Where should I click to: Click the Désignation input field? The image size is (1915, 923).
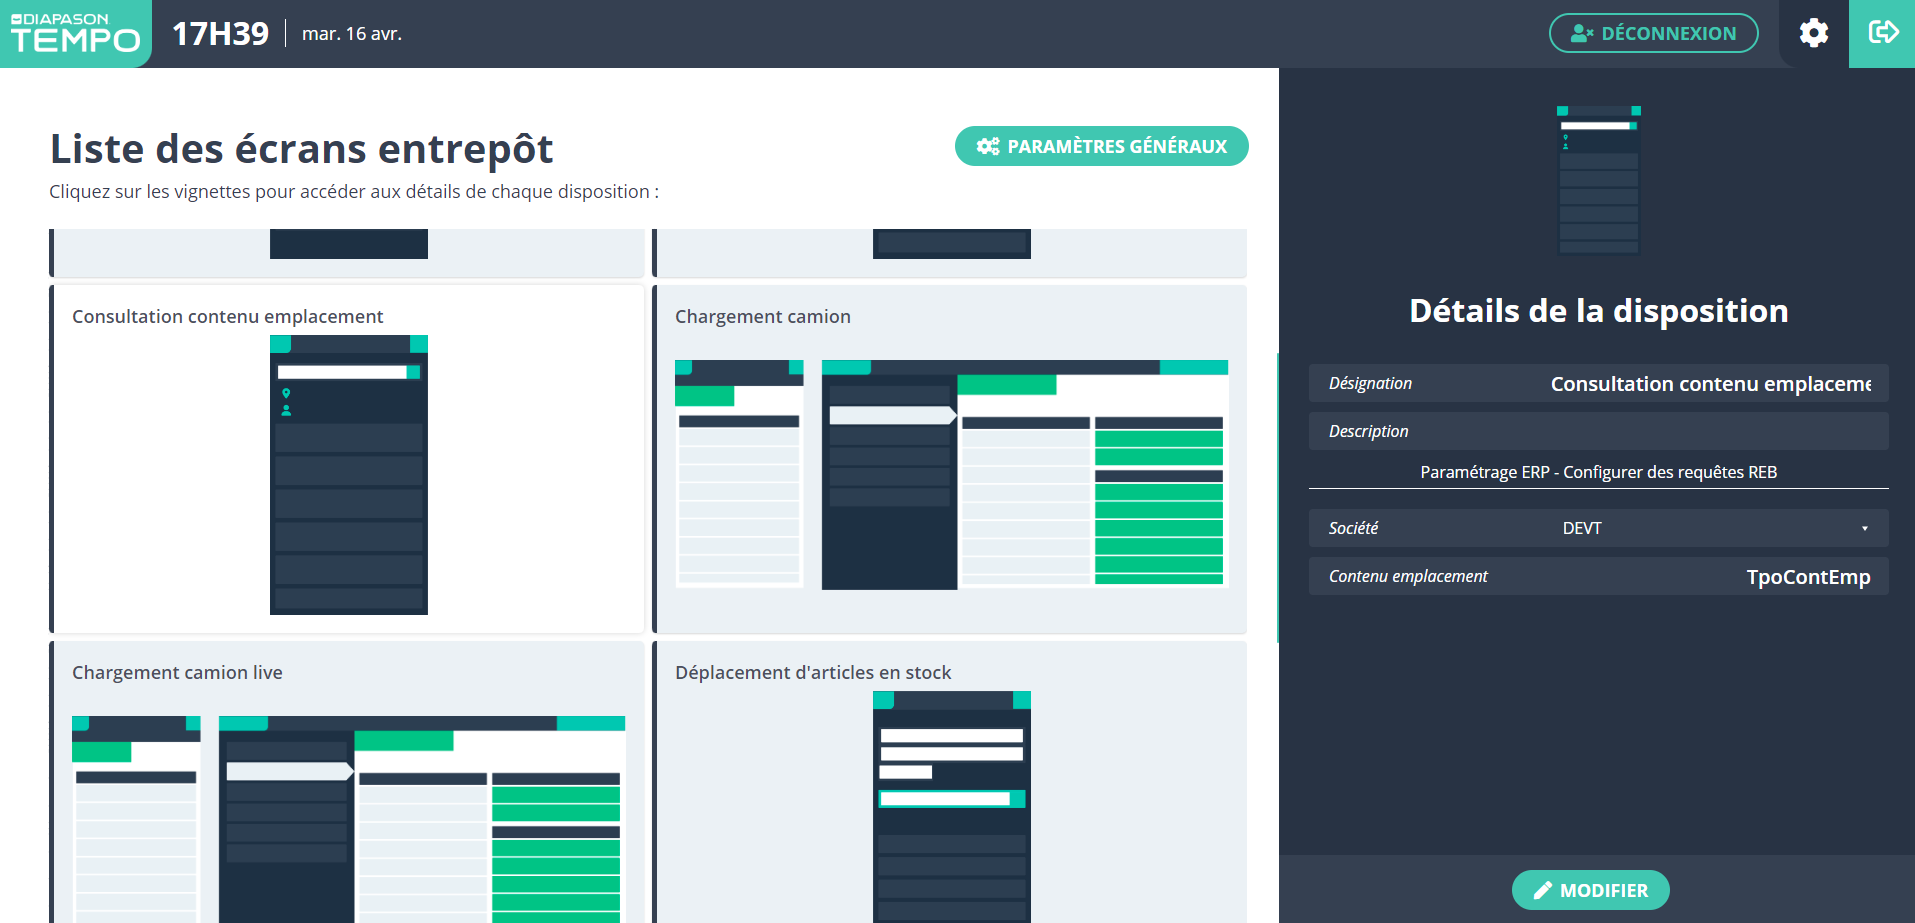[x=1709, y=384]
